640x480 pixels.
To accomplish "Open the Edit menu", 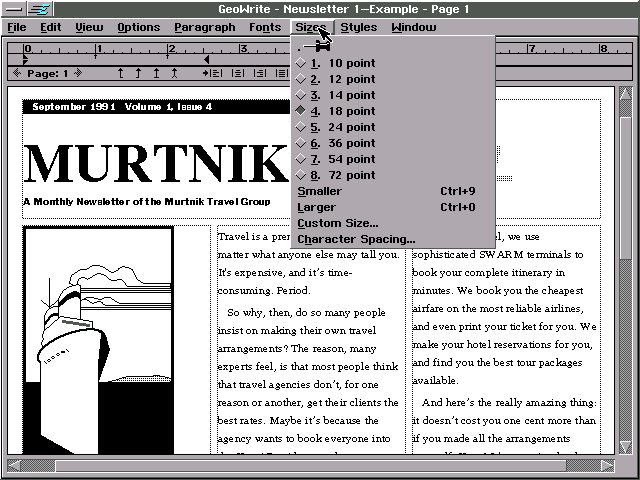I will click(51, 27).
